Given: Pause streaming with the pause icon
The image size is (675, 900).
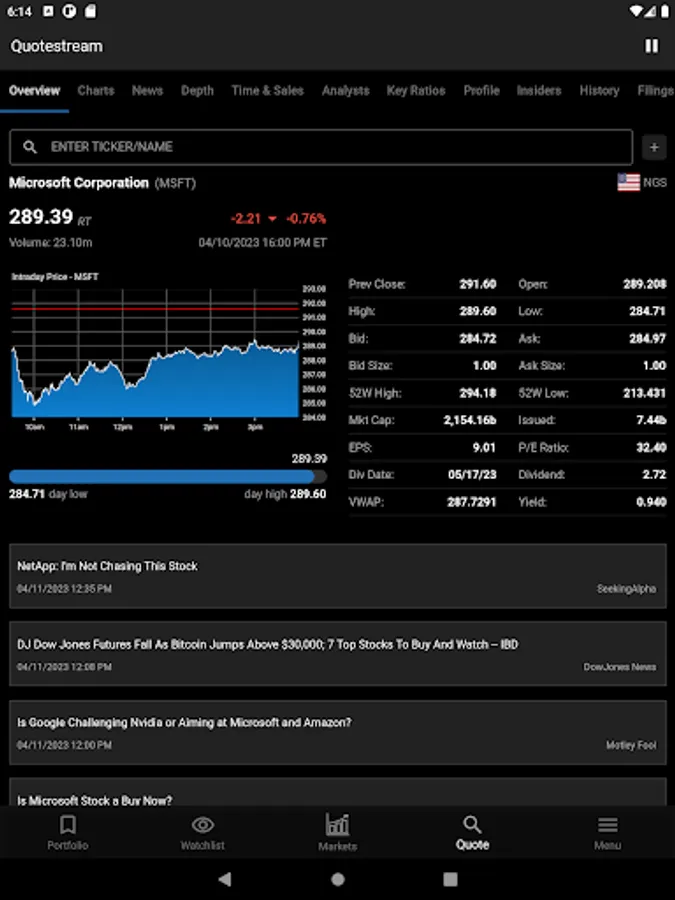Looking at the screenshot, I should point(651,46).
